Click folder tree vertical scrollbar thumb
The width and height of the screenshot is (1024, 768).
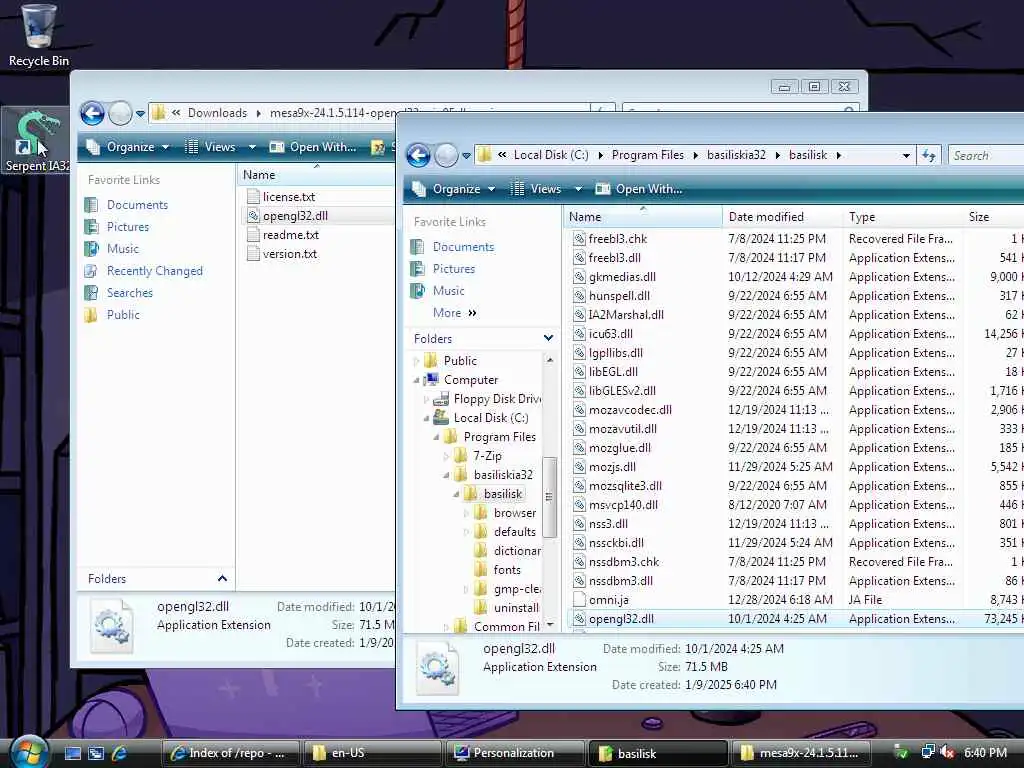click(549, 496)
